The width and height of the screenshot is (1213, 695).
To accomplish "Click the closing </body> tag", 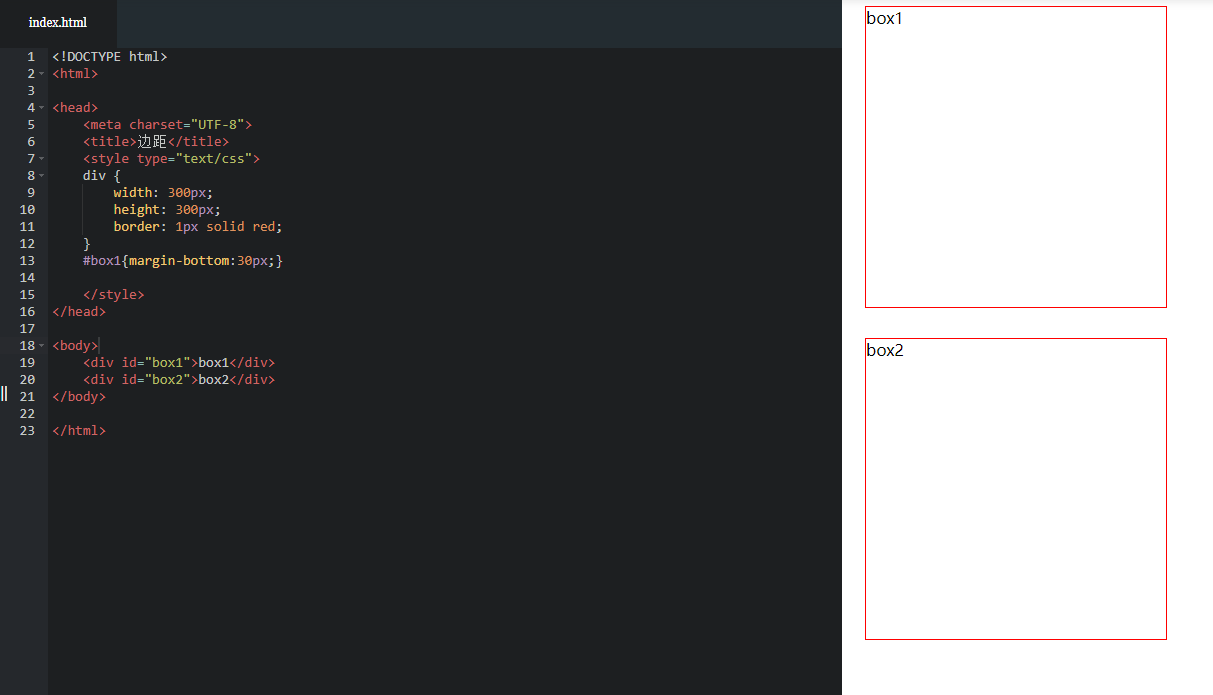I will click(x=79, y=397).
